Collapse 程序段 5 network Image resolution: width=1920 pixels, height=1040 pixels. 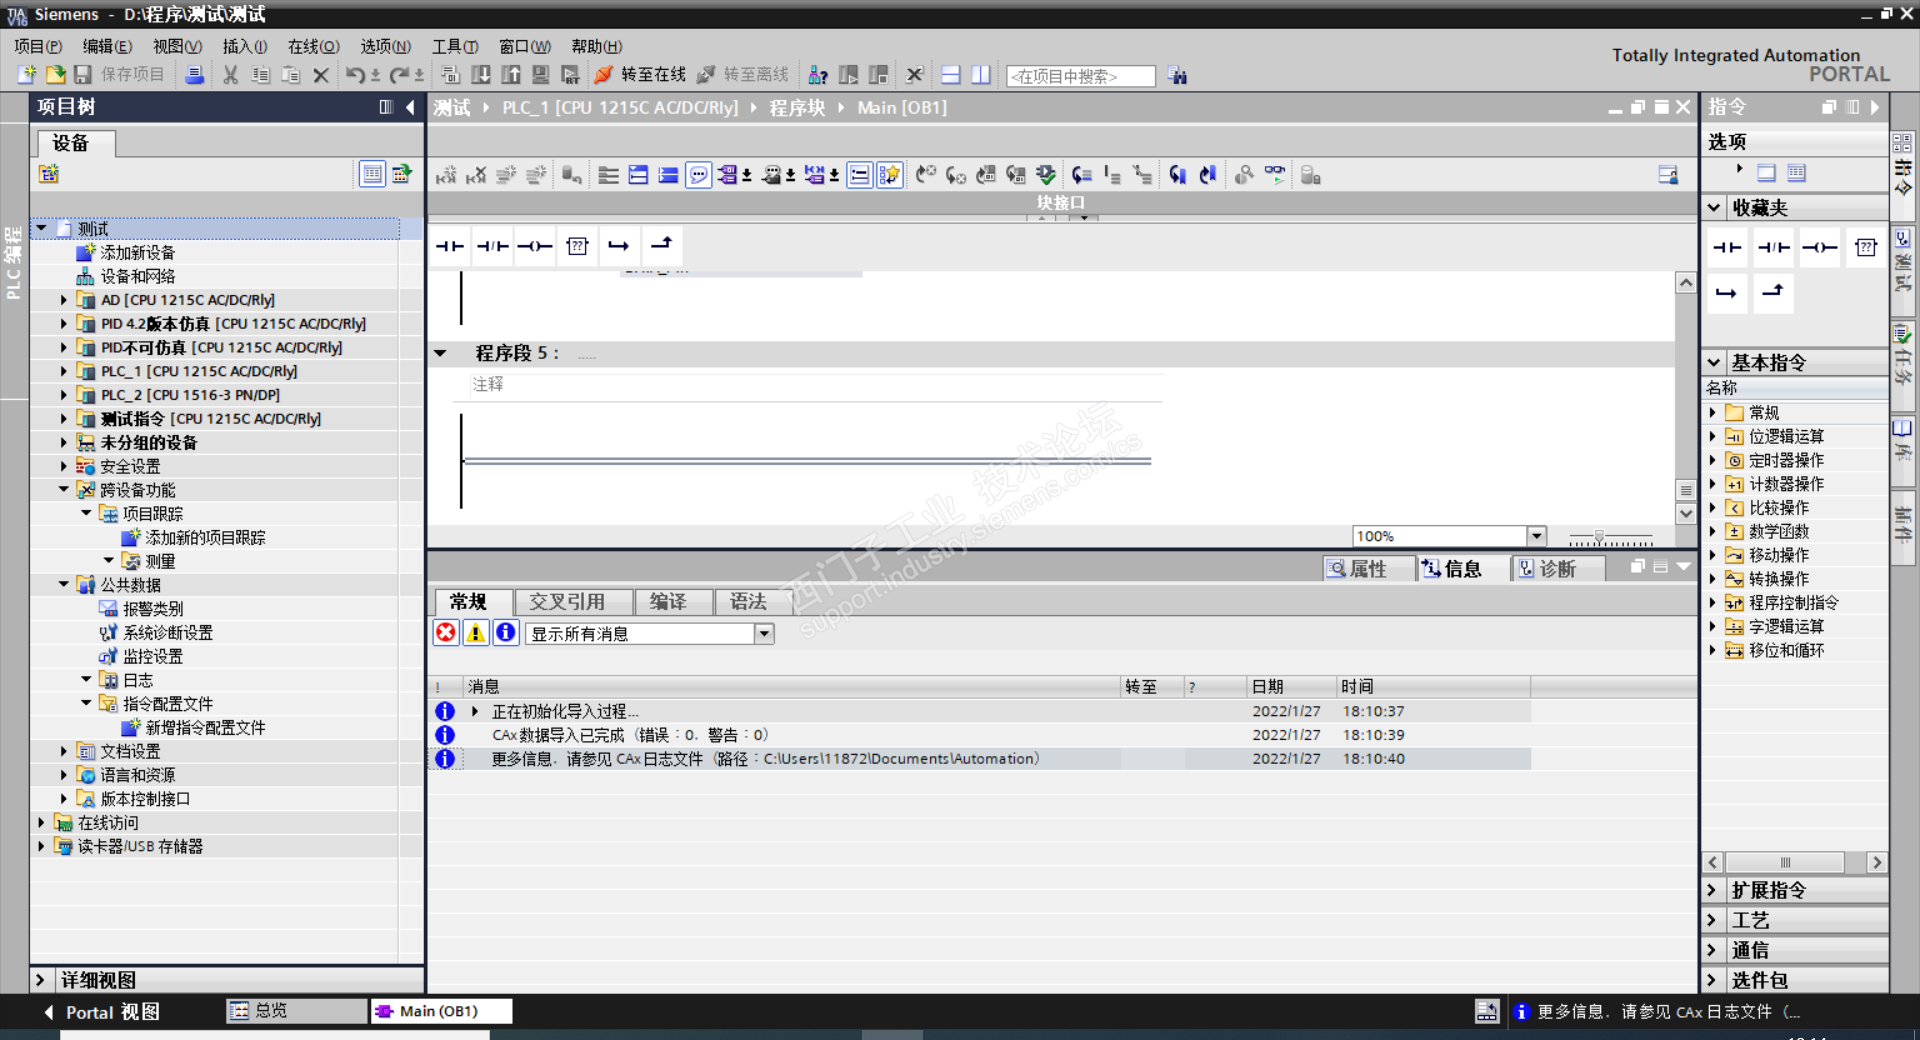coord(440,353)
